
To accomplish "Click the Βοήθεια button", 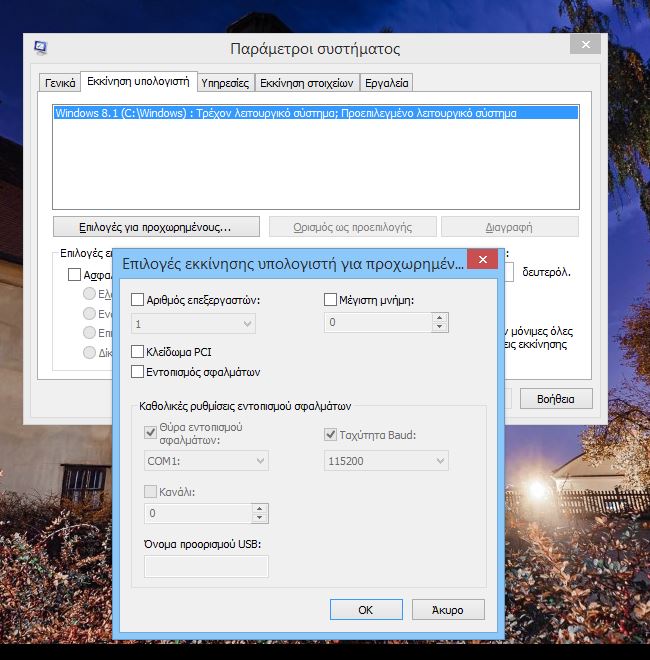I will 556,399.
